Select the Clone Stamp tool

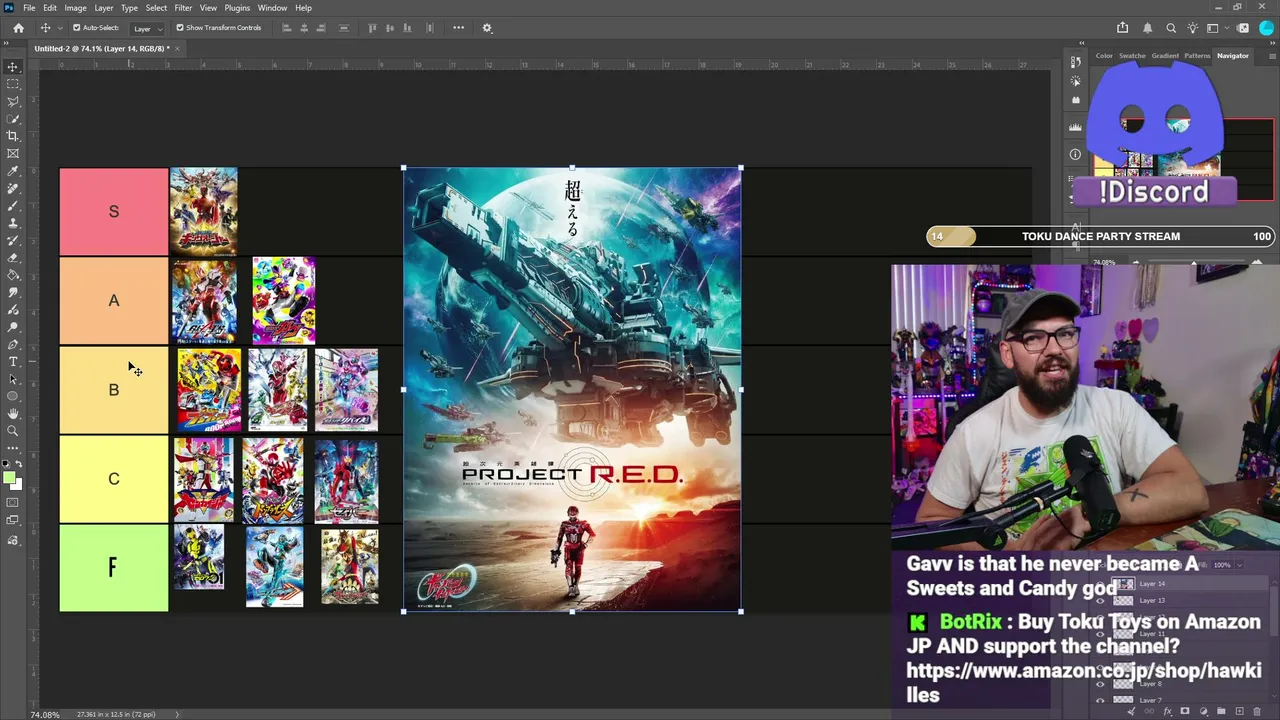click(13, 223)
